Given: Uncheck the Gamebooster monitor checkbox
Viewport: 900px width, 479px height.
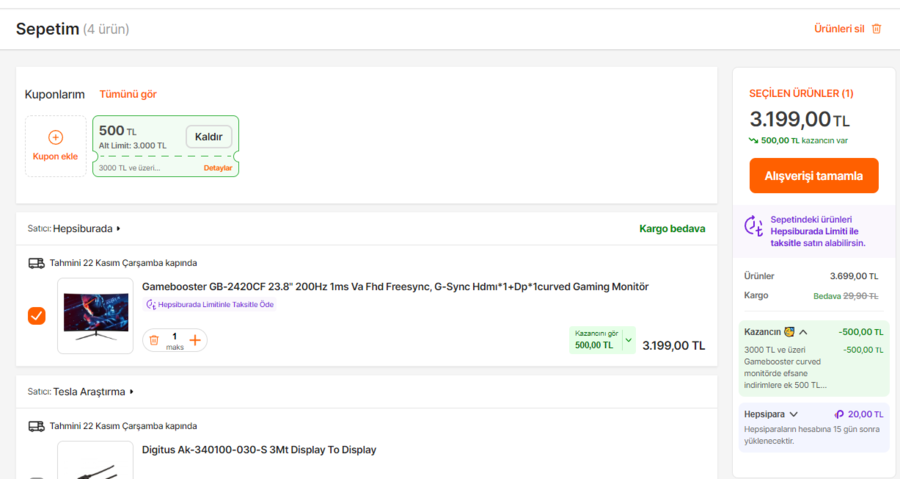Looking at the screenshot, I should pos(36,316).
